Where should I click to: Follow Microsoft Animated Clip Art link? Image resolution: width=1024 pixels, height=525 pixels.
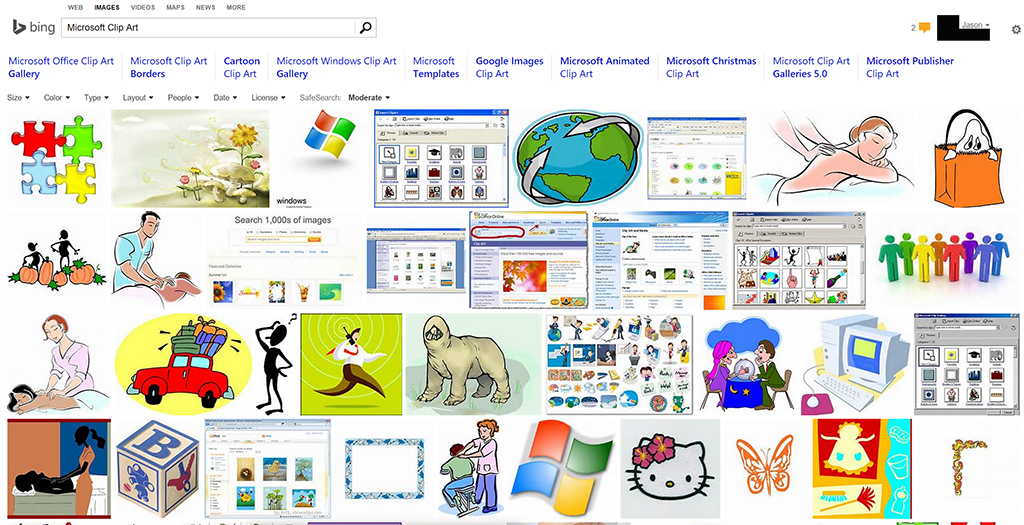pyautogui.click(x=605, y=67)
